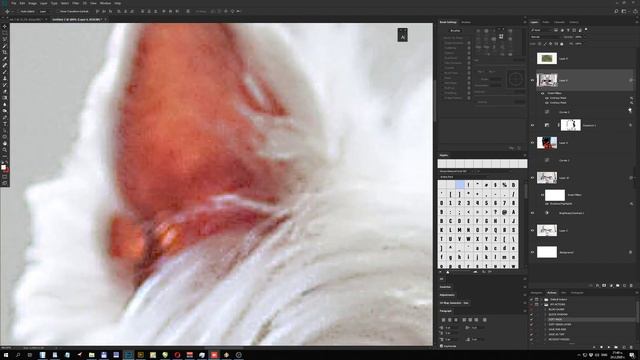Open the File menu
The width and height of the screenshot is (640, 360).
13,3
